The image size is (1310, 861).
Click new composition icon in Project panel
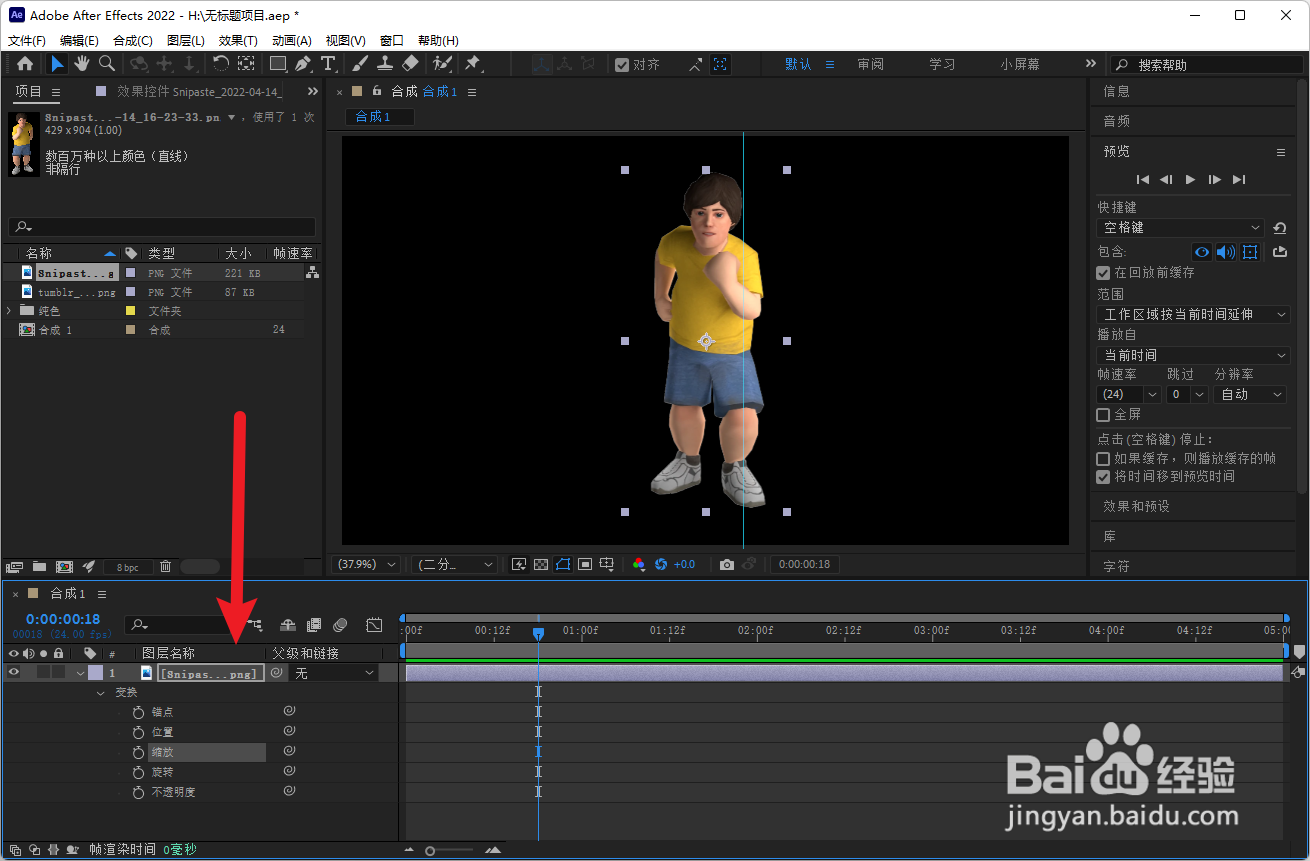click(x=64, y=566)
